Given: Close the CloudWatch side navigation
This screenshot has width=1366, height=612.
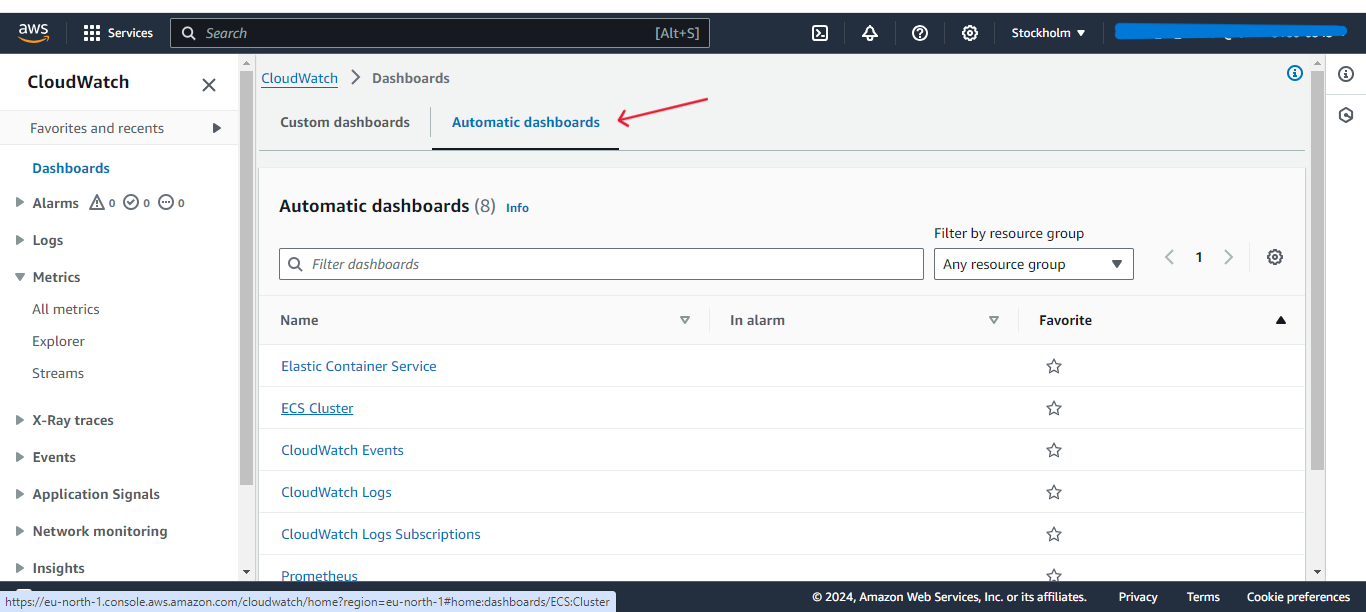Looking at the screenshot, I should pyautogui.click(x=209, y=85).
